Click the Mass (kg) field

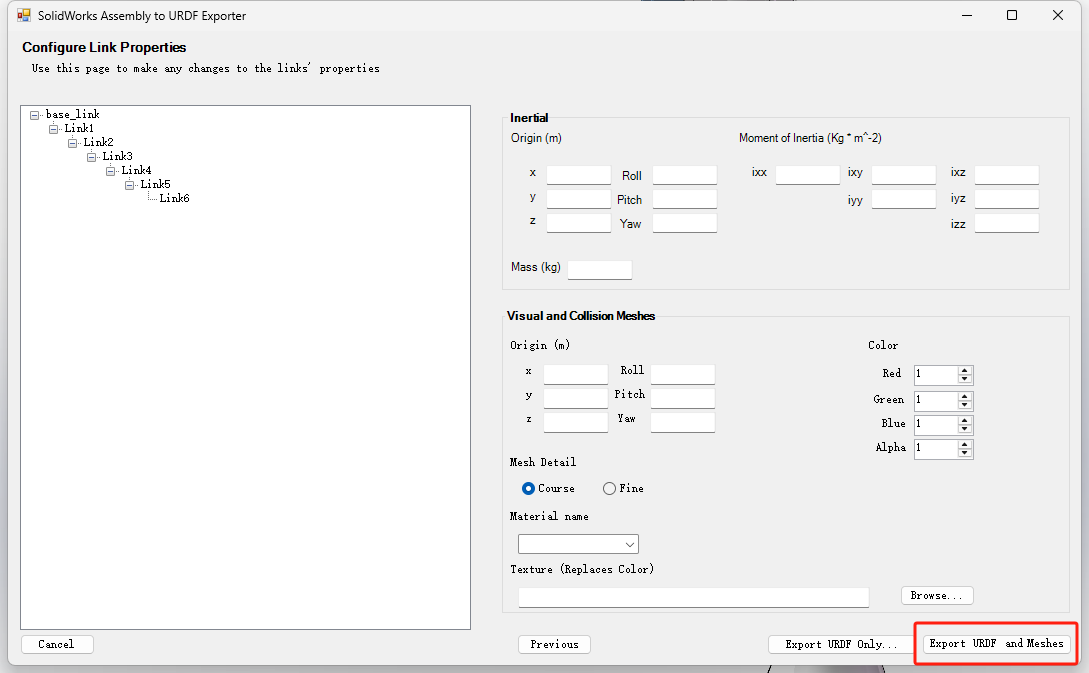[x=600, y=270]
